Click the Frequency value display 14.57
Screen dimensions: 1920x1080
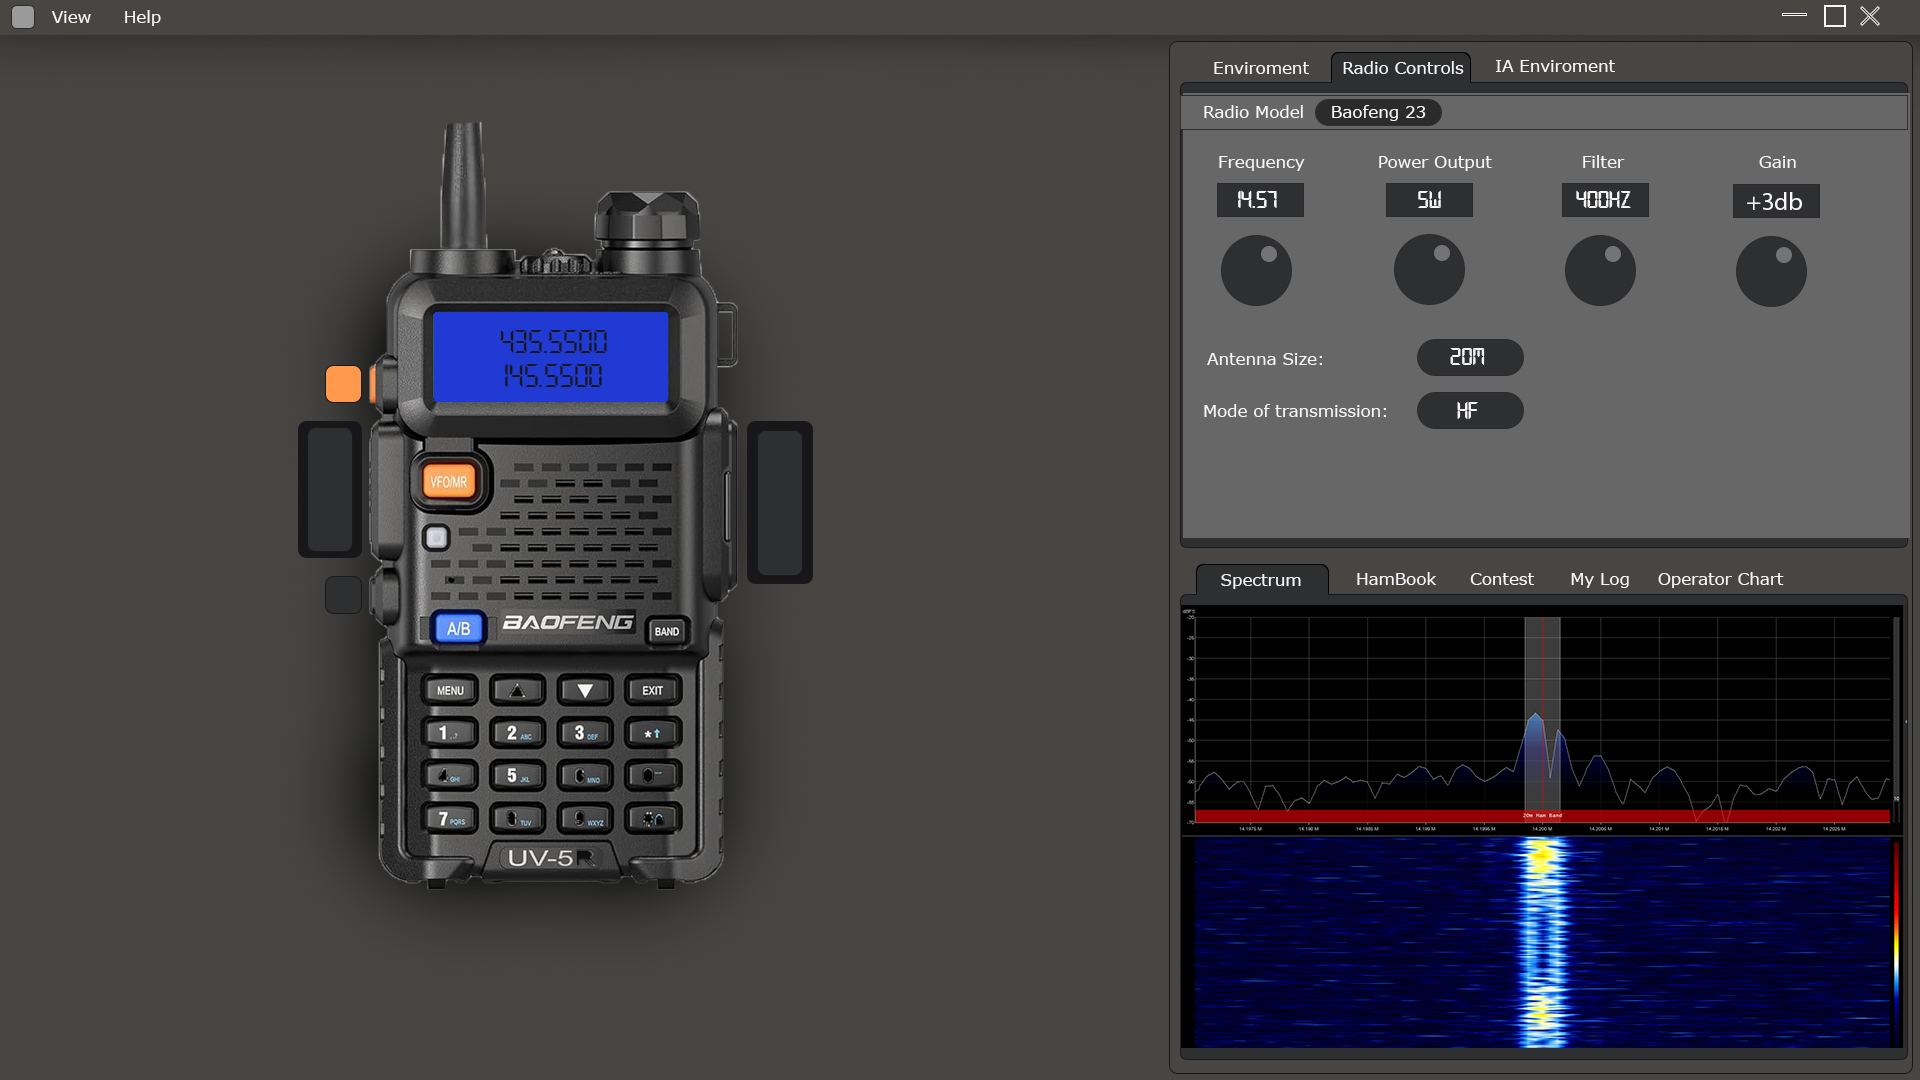tap(1260, 200)
